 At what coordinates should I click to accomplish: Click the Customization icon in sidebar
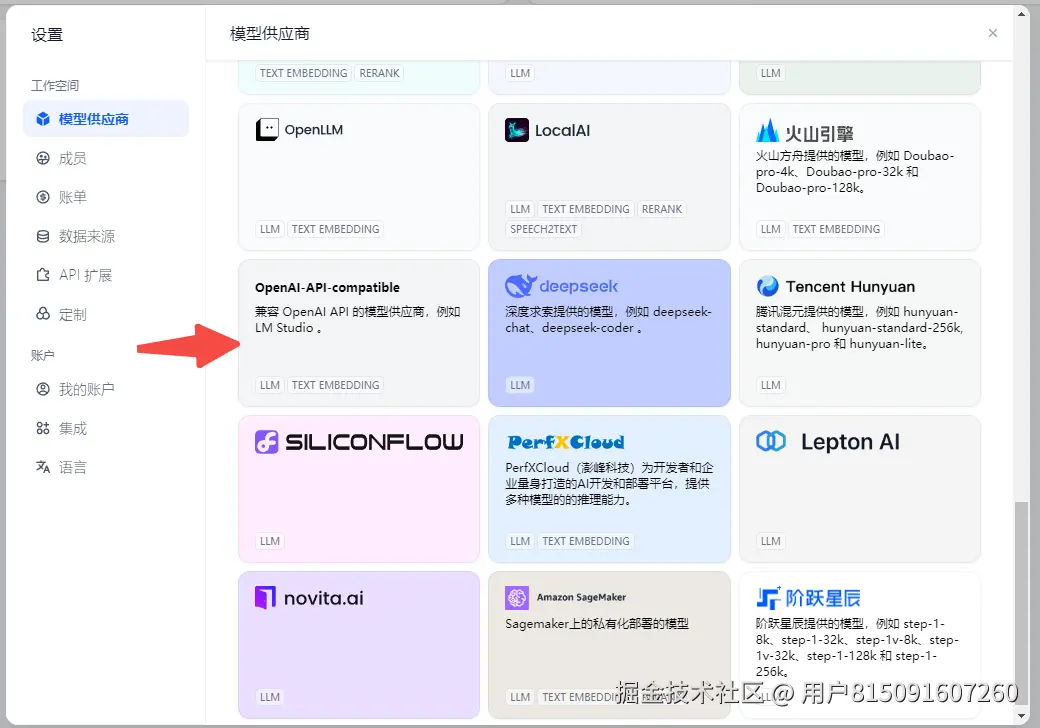point(43,314)
